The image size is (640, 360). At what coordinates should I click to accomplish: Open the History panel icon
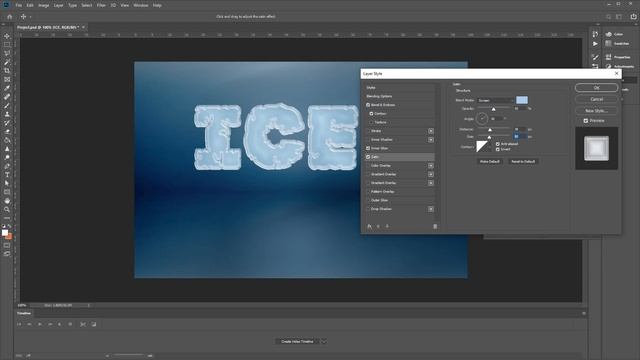click(x=595, y=34)
